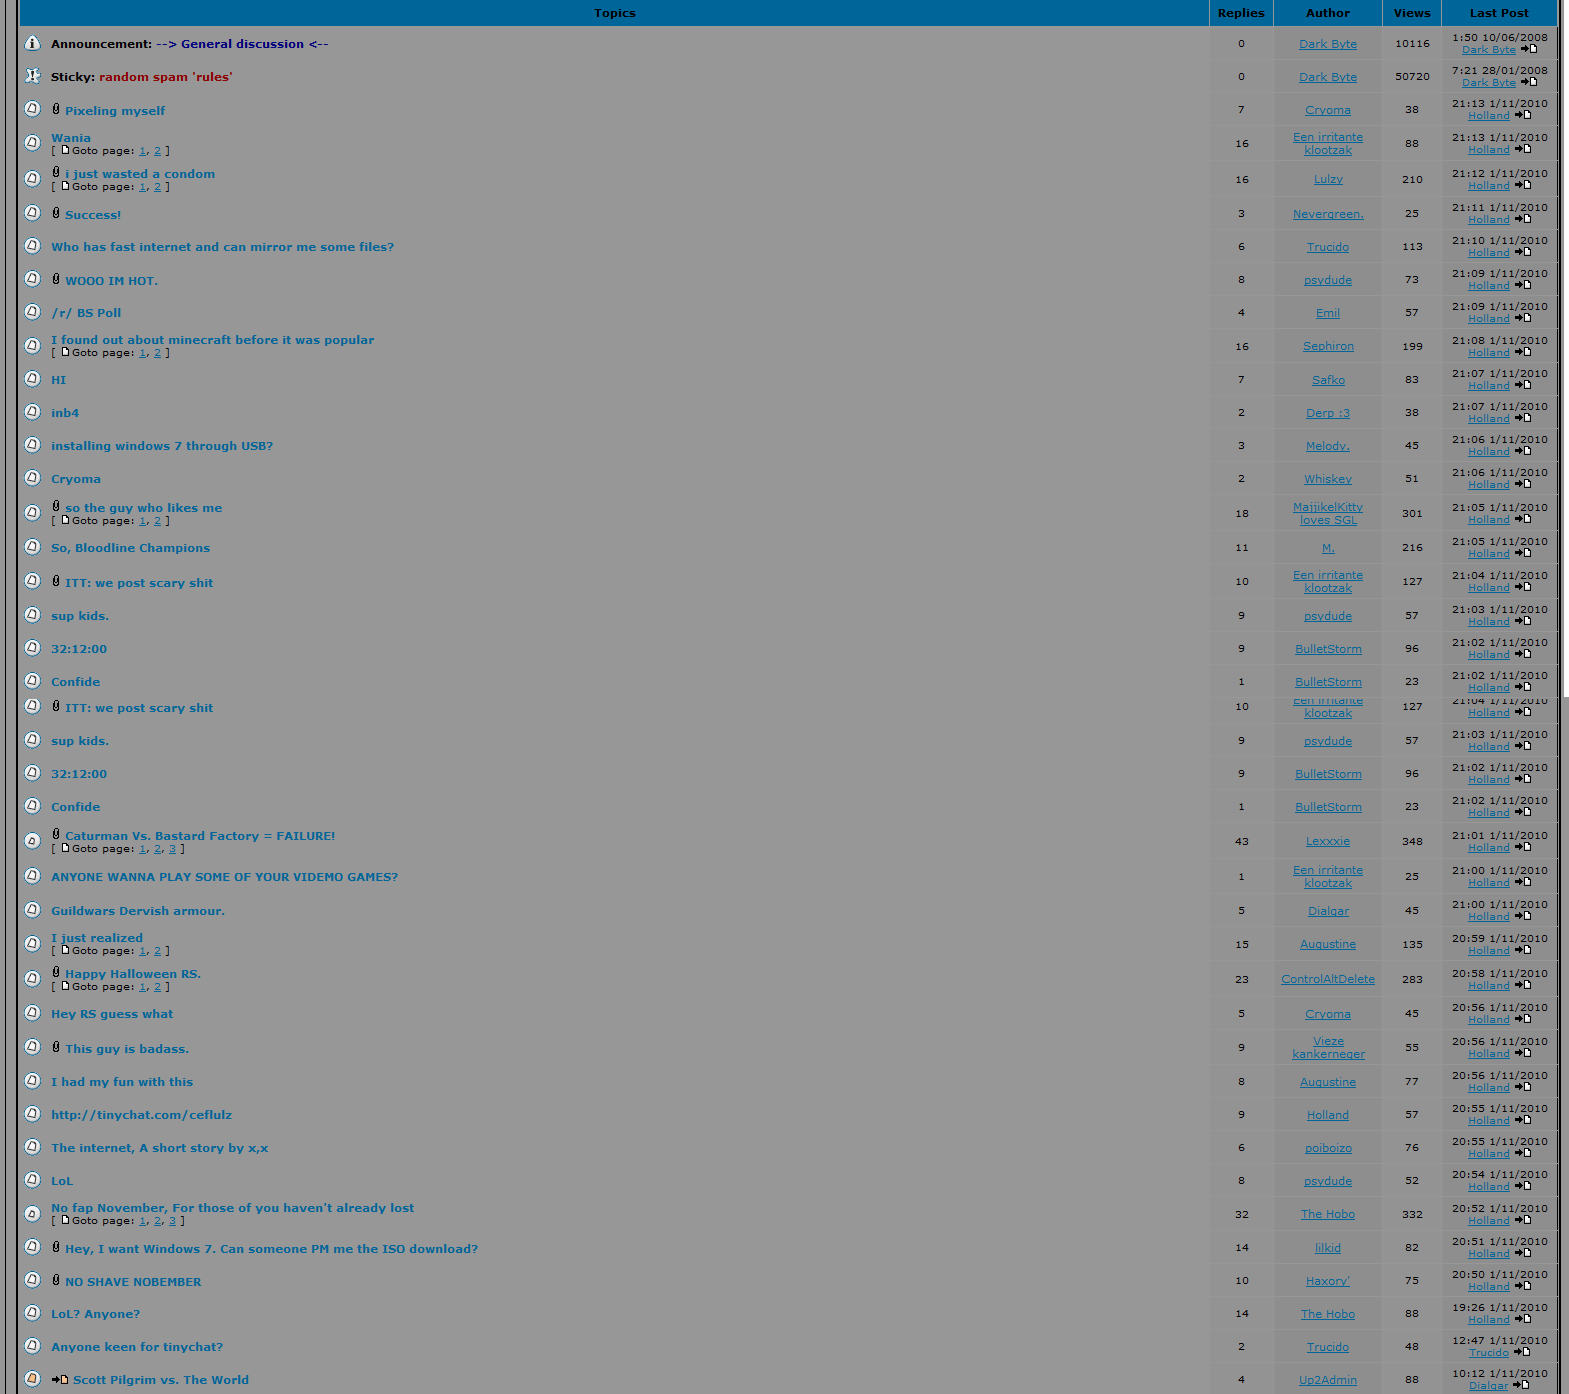
Task: Click view count 50720 for random spam 'rules'
Action: (x=1412, y=77)
